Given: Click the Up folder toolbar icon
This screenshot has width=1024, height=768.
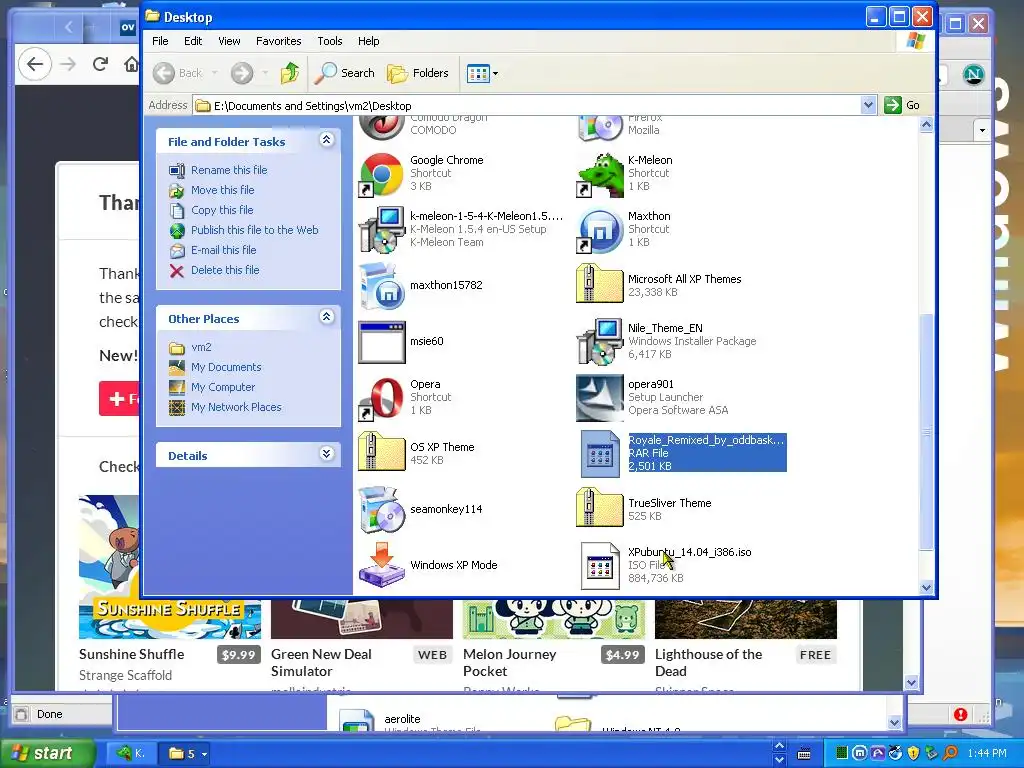Looking at the screenshot, I should coord(290,73).
